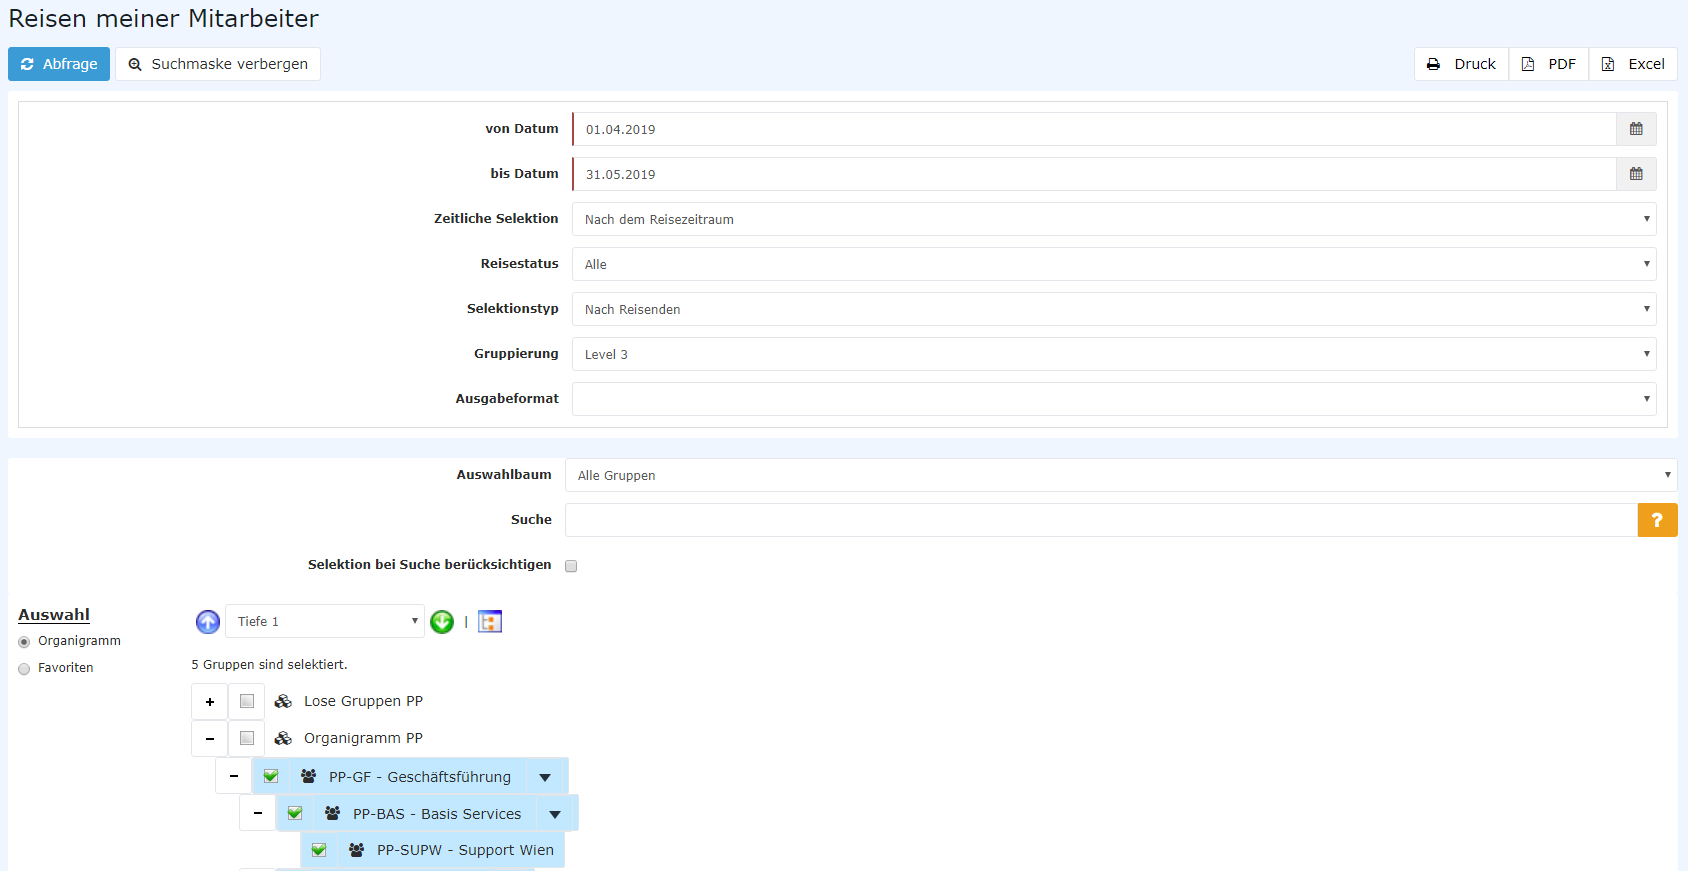This screenshot has height=871, width=1688.
Task: Click the Suche text input field
Action: pyautogui.click(x=1100, y=520)
